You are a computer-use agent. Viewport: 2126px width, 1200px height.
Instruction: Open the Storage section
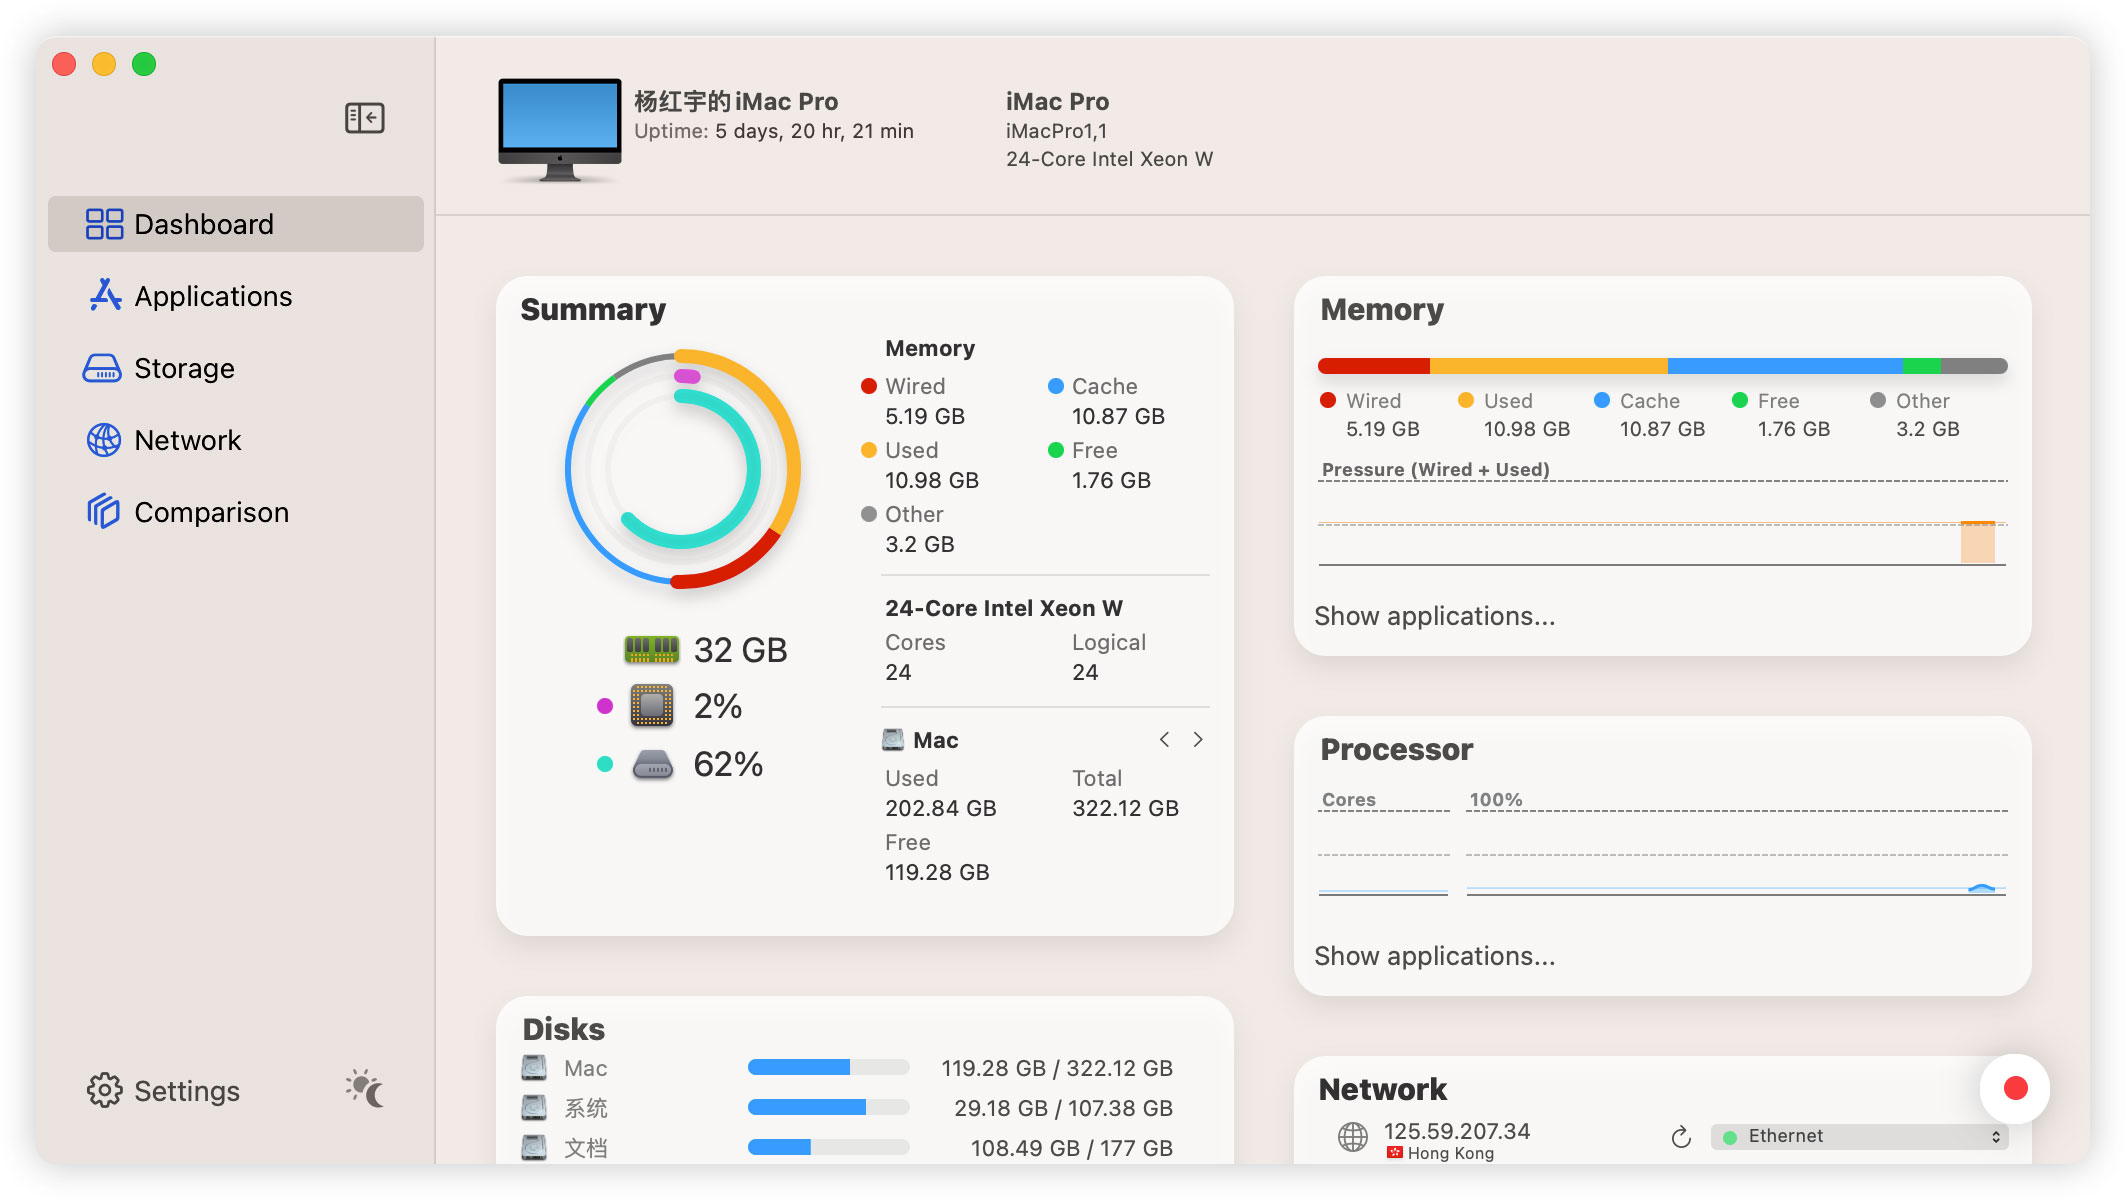click(236, 368)
